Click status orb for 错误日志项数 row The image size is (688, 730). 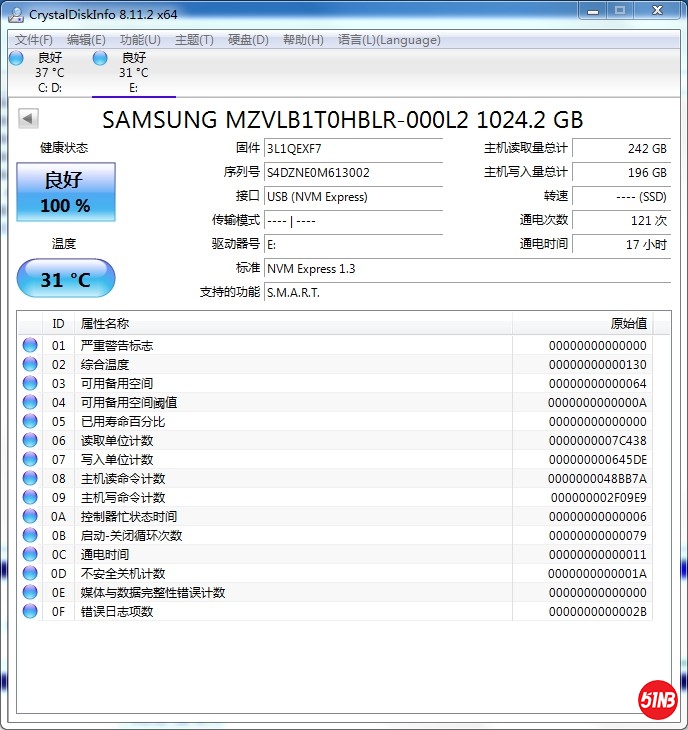30,612
